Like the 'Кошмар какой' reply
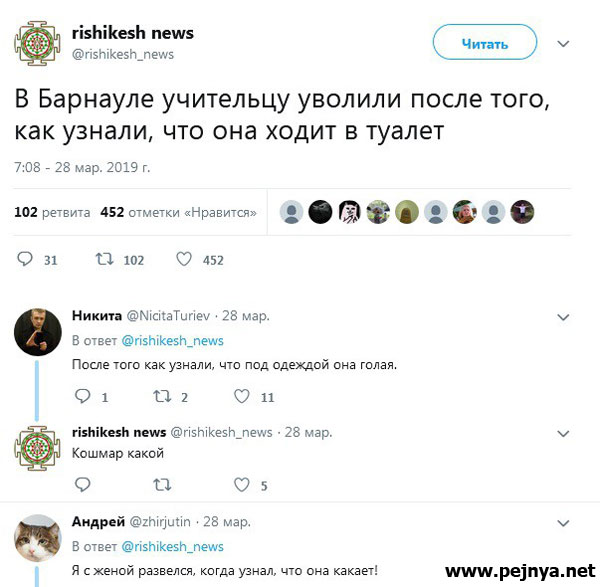600x587 pixels. click(242, 485)
